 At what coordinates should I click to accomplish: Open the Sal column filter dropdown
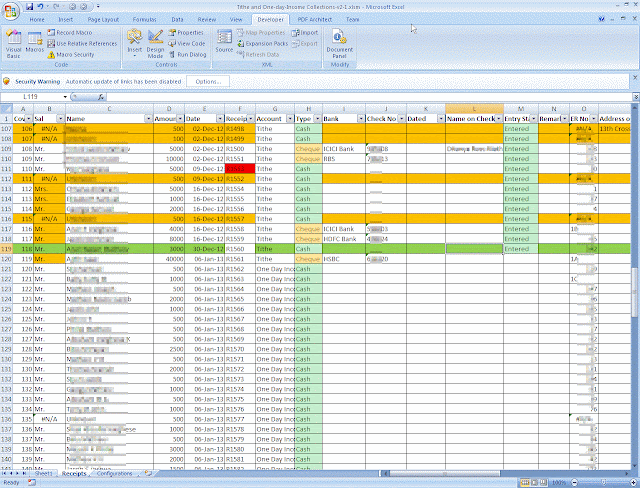click(x=60, y=119)
